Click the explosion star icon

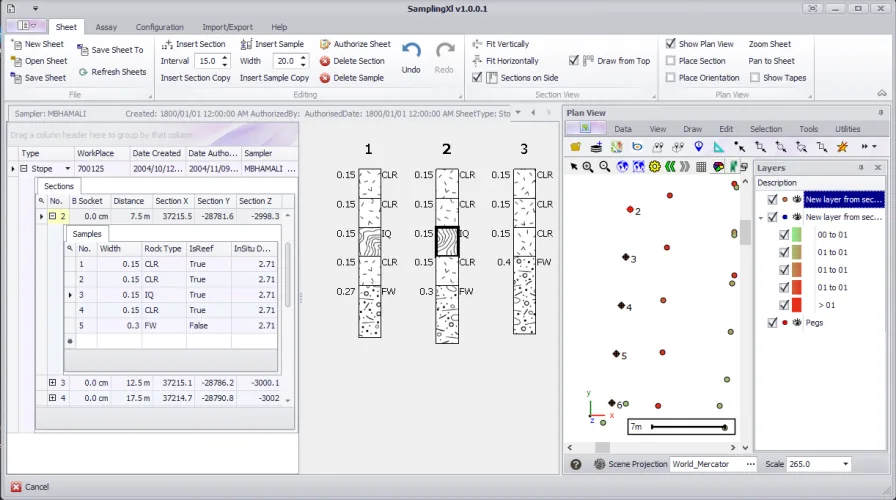pyautogui.click(x=842, y=147)
